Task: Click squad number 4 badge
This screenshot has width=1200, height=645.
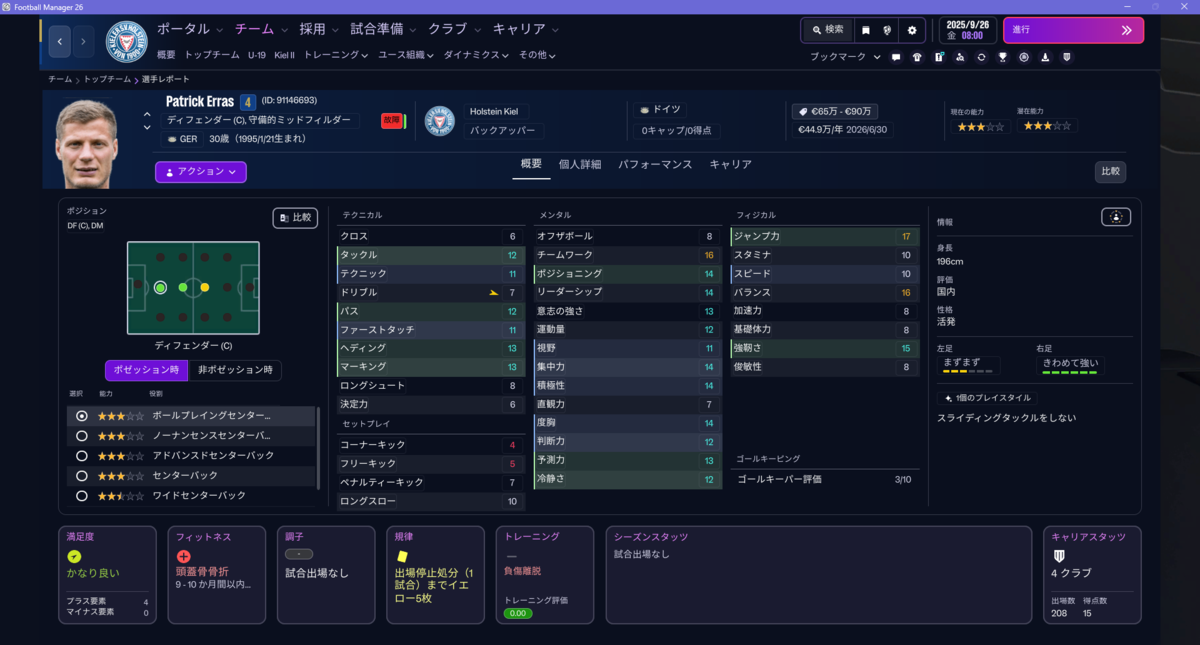Action: (248, 101)
